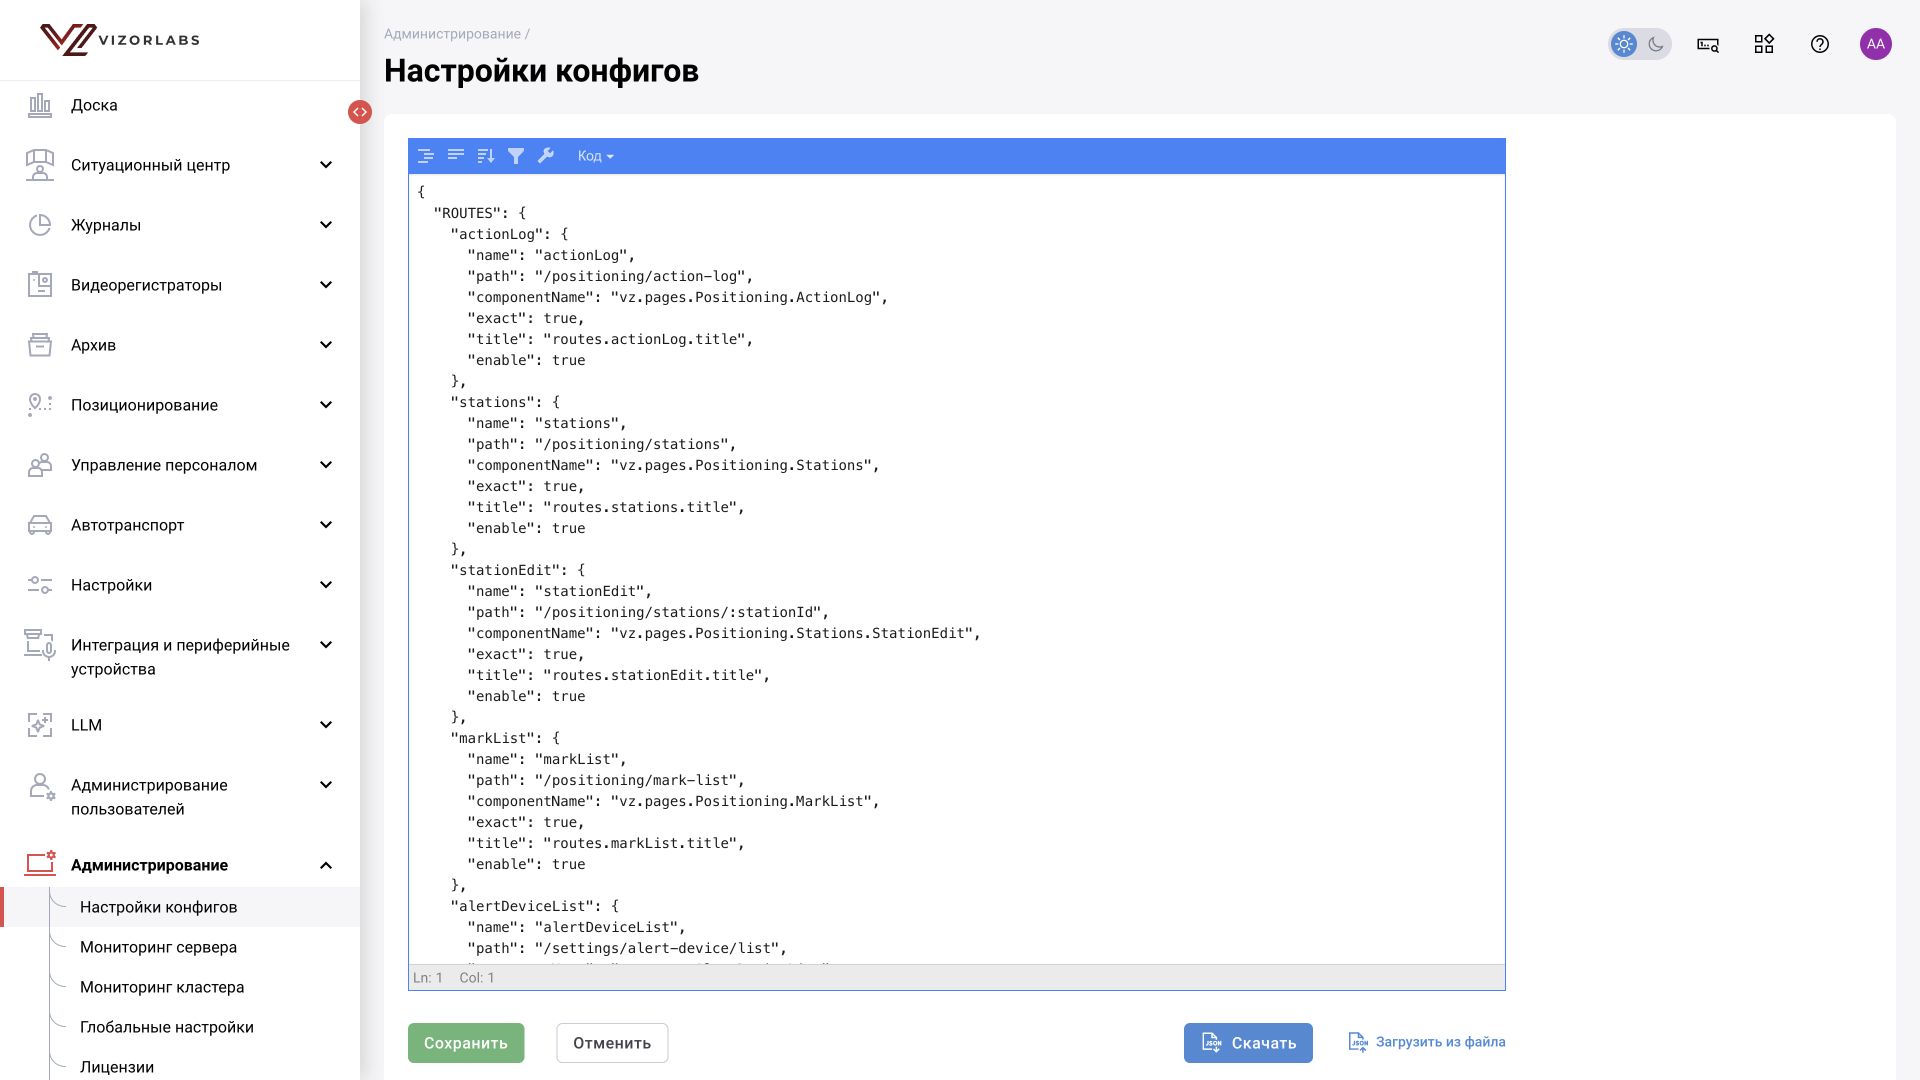Compact JSON with the compact icon

(x=456, y=156)
